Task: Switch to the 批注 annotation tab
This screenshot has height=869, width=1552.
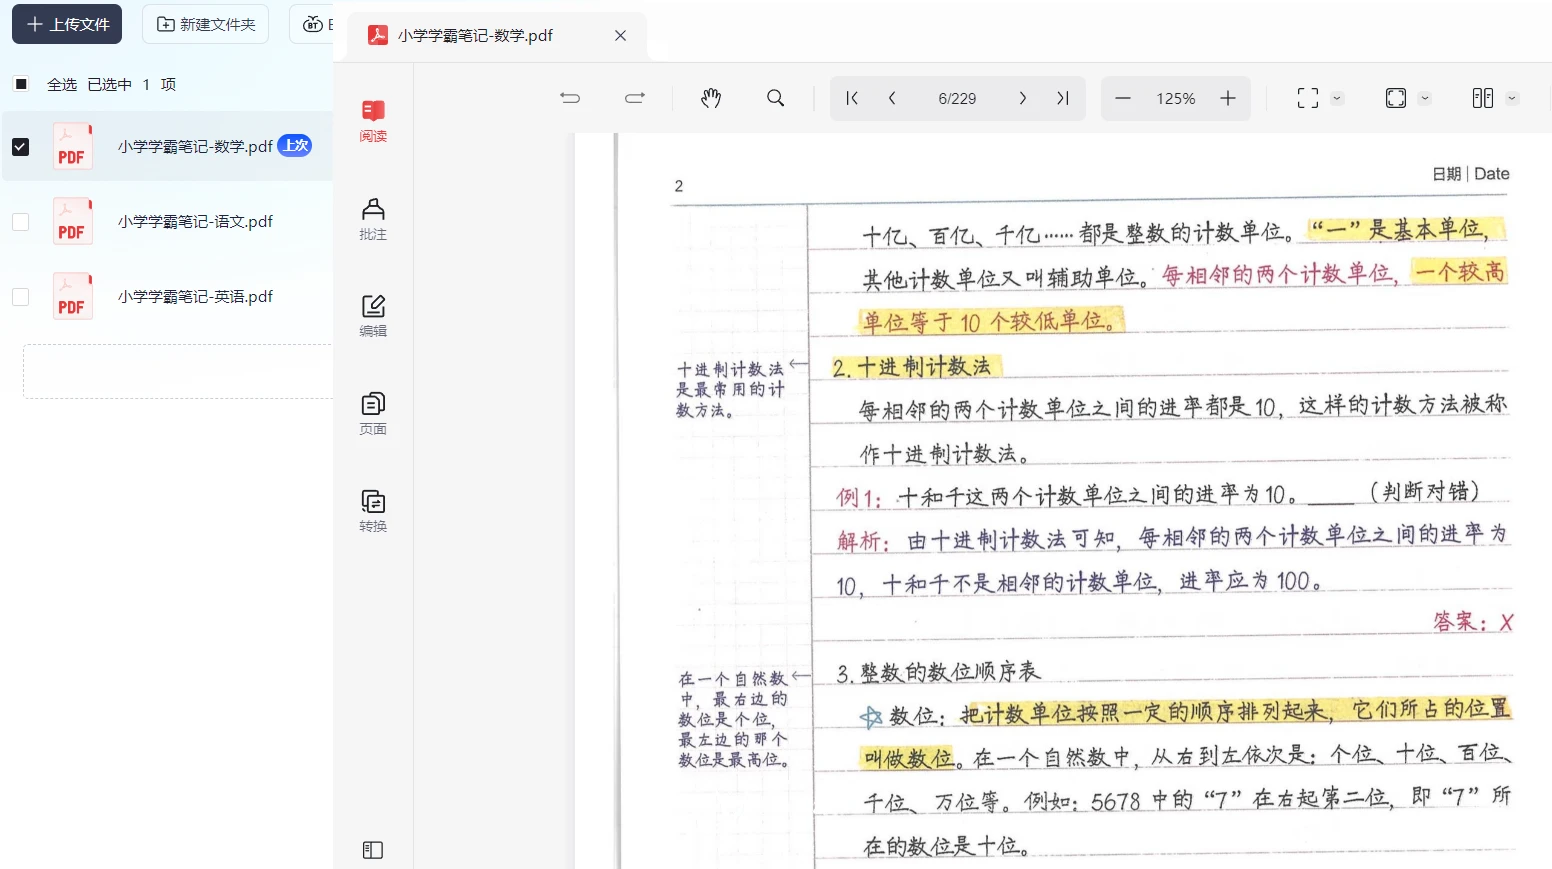Action: 373,218
